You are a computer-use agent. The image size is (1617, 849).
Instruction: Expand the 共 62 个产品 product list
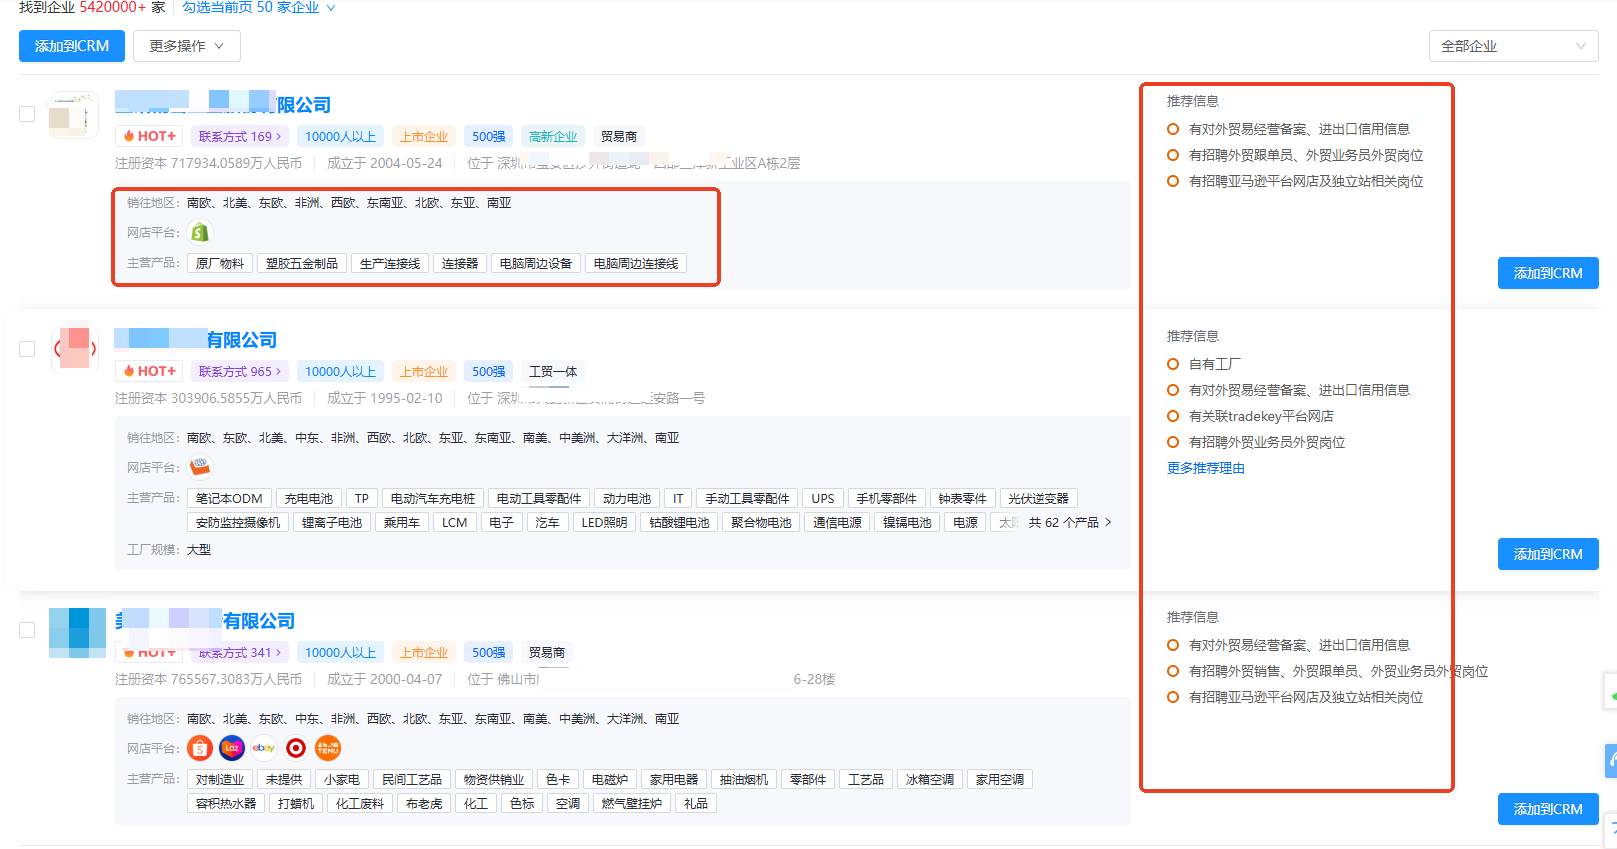1069,522
